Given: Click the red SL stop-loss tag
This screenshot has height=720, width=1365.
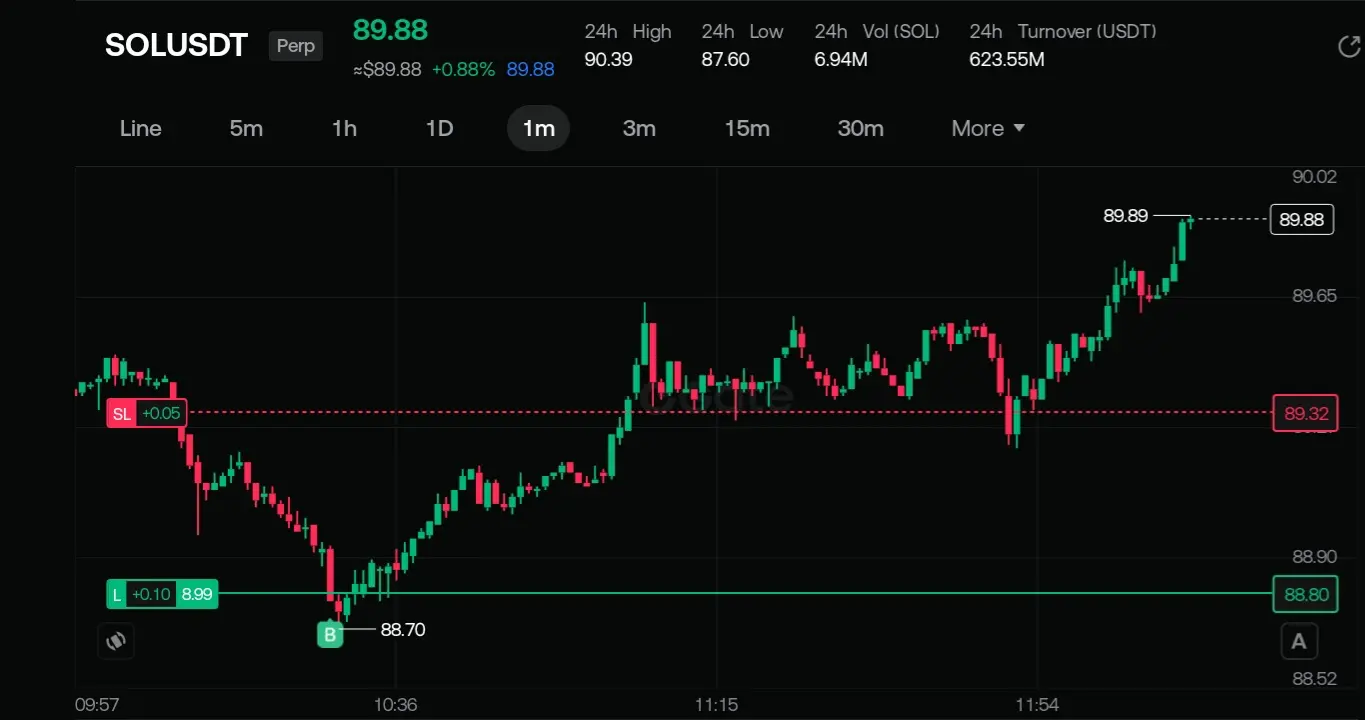Looking at the screenshot, I should [147, 413].
